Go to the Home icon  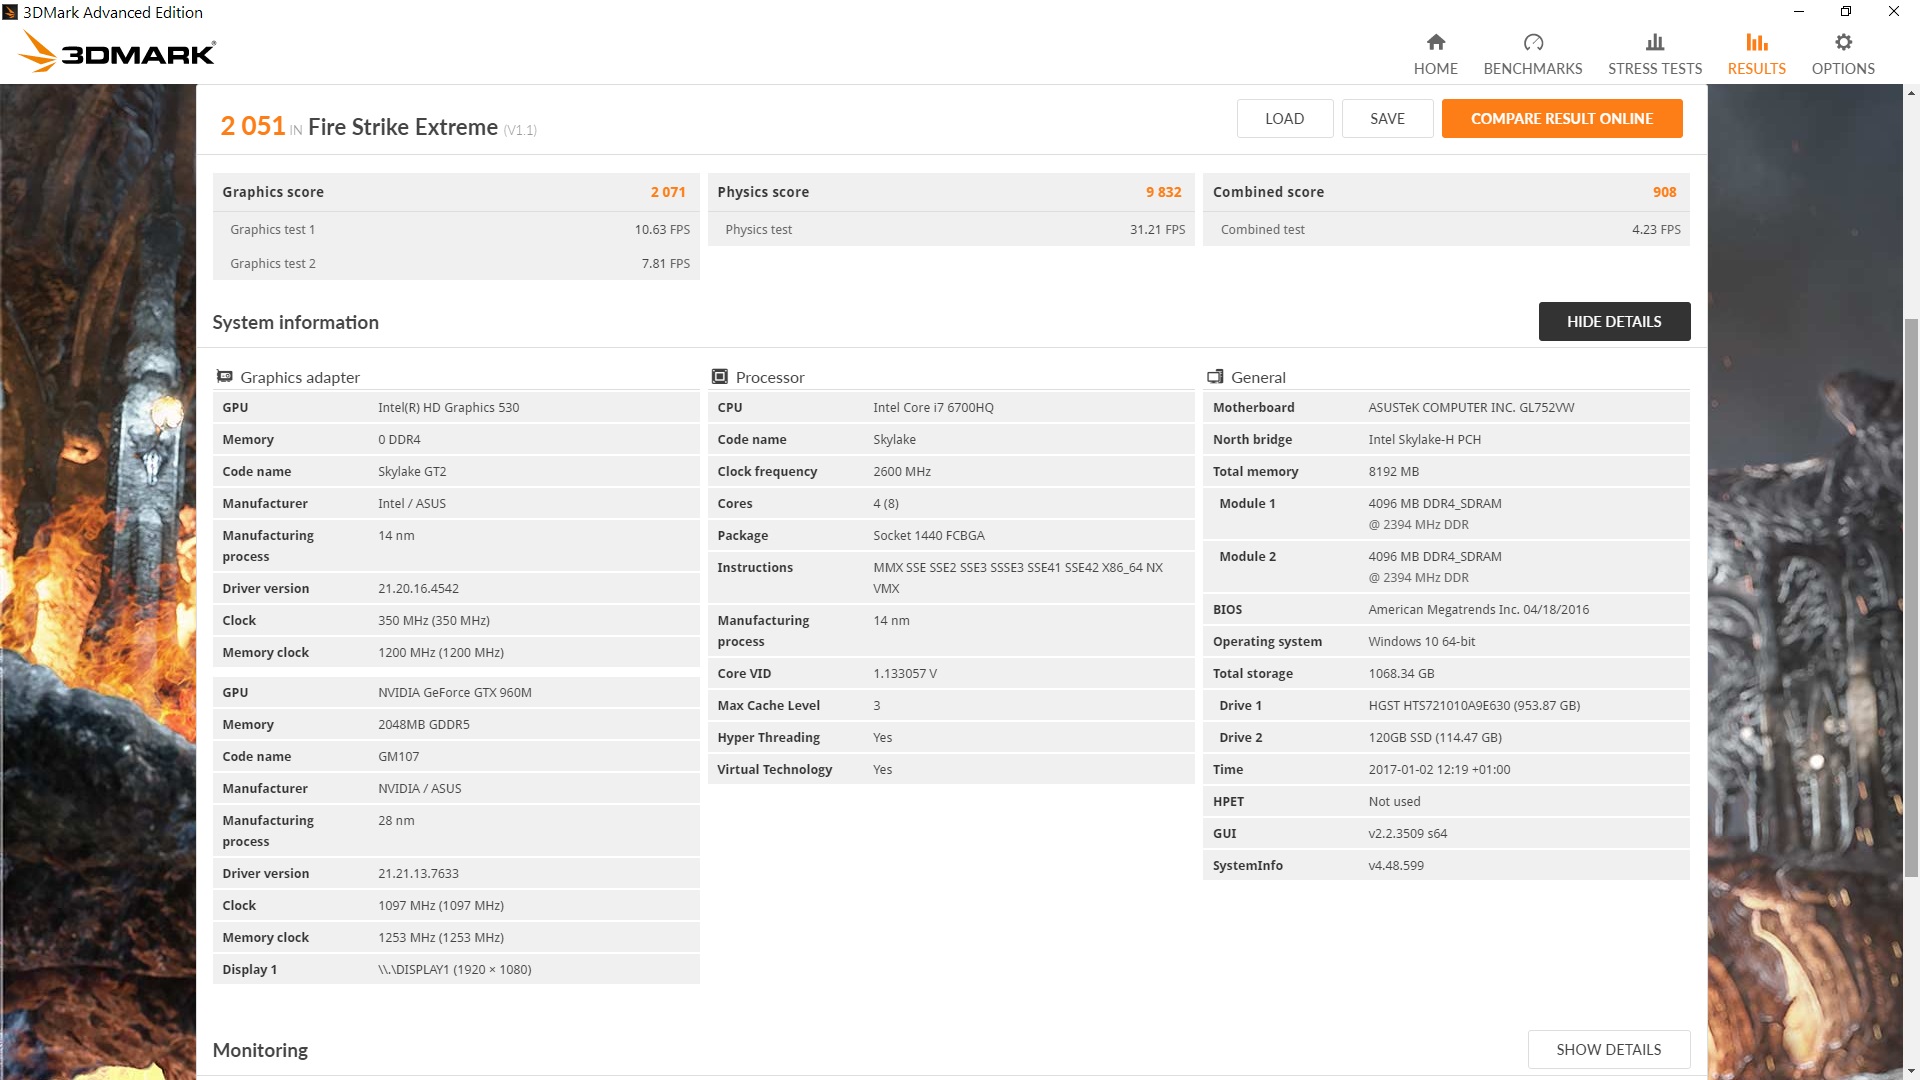click(x=1435, y=42)
